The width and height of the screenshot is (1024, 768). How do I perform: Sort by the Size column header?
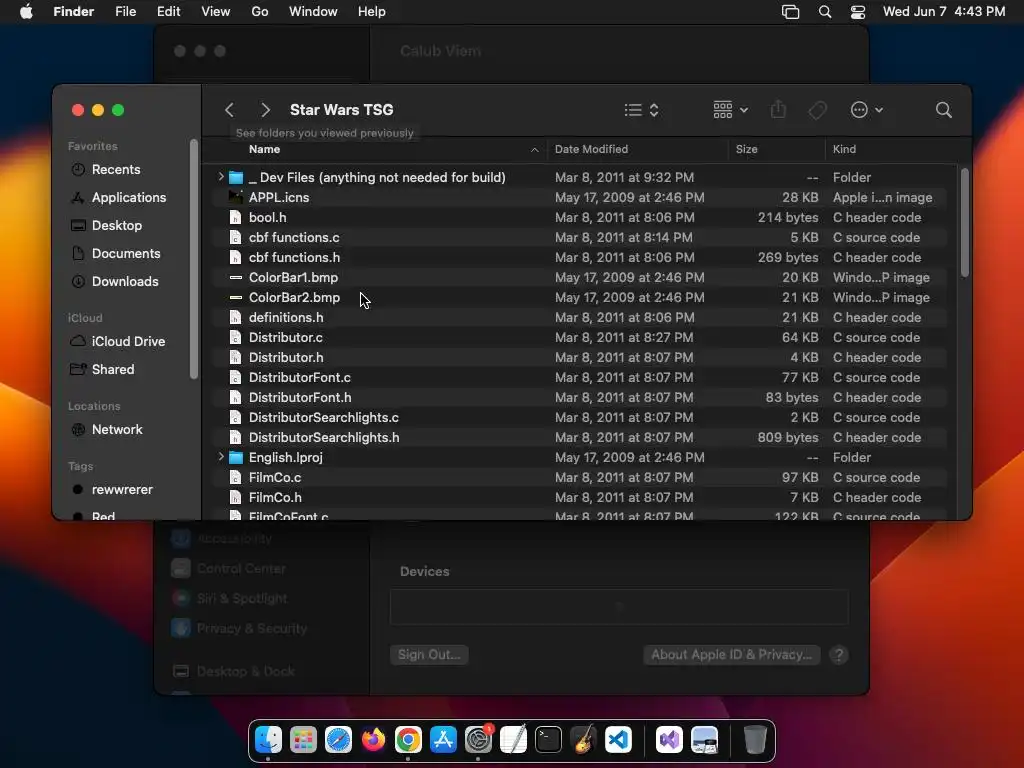click(776, 150)
